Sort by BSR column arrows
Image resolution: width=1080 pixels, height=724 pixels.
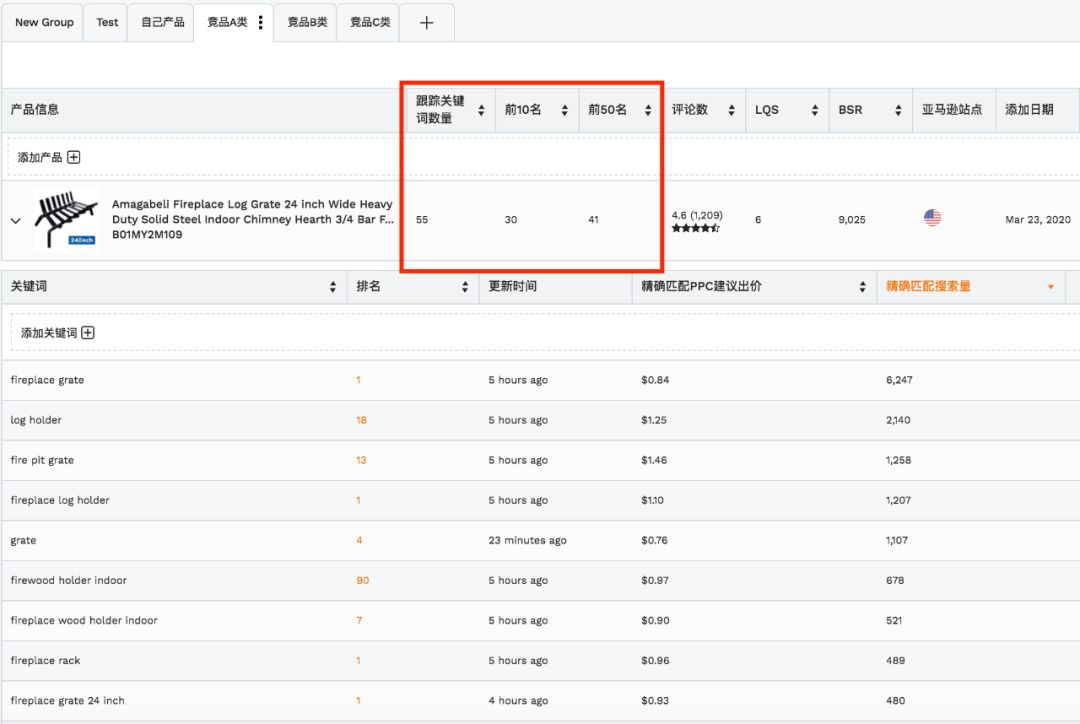pyautogui.click(x=897, y=110)
